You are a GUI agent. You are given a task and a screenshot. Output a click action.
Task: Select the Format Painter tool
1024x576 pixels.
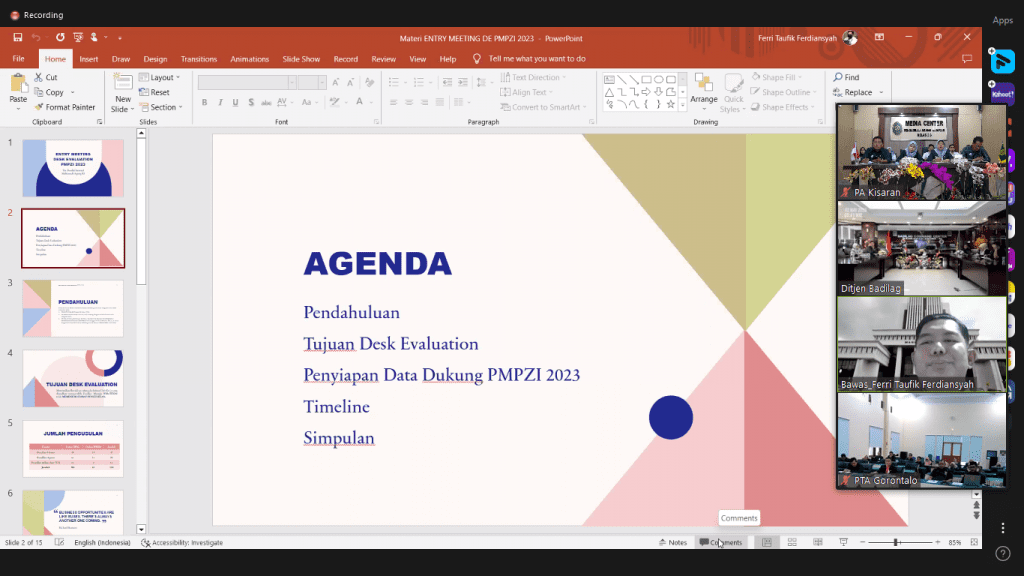pos(64,107)
